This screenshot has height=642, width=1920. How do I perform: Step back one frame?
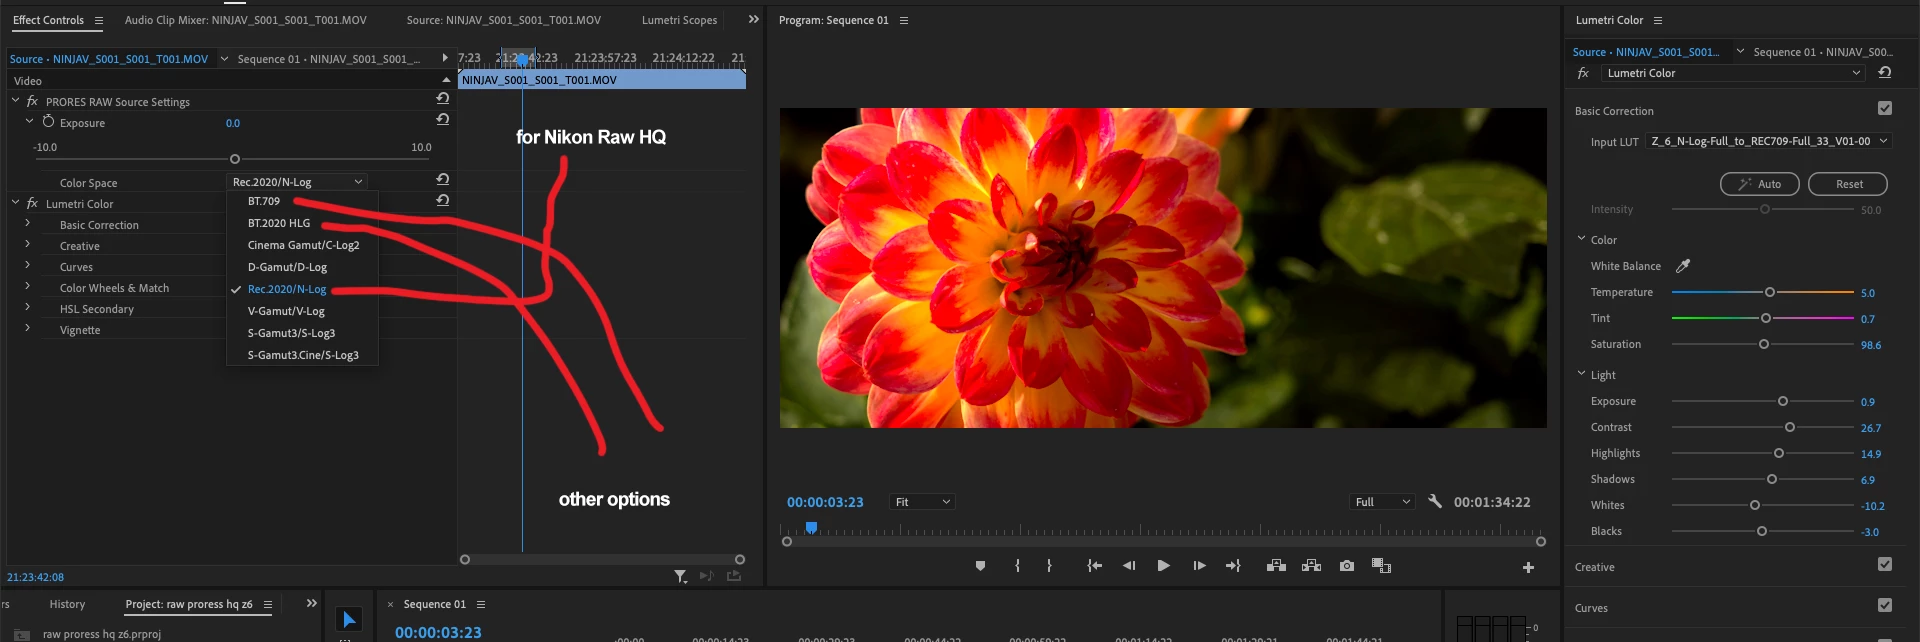tap(1129, 566)
